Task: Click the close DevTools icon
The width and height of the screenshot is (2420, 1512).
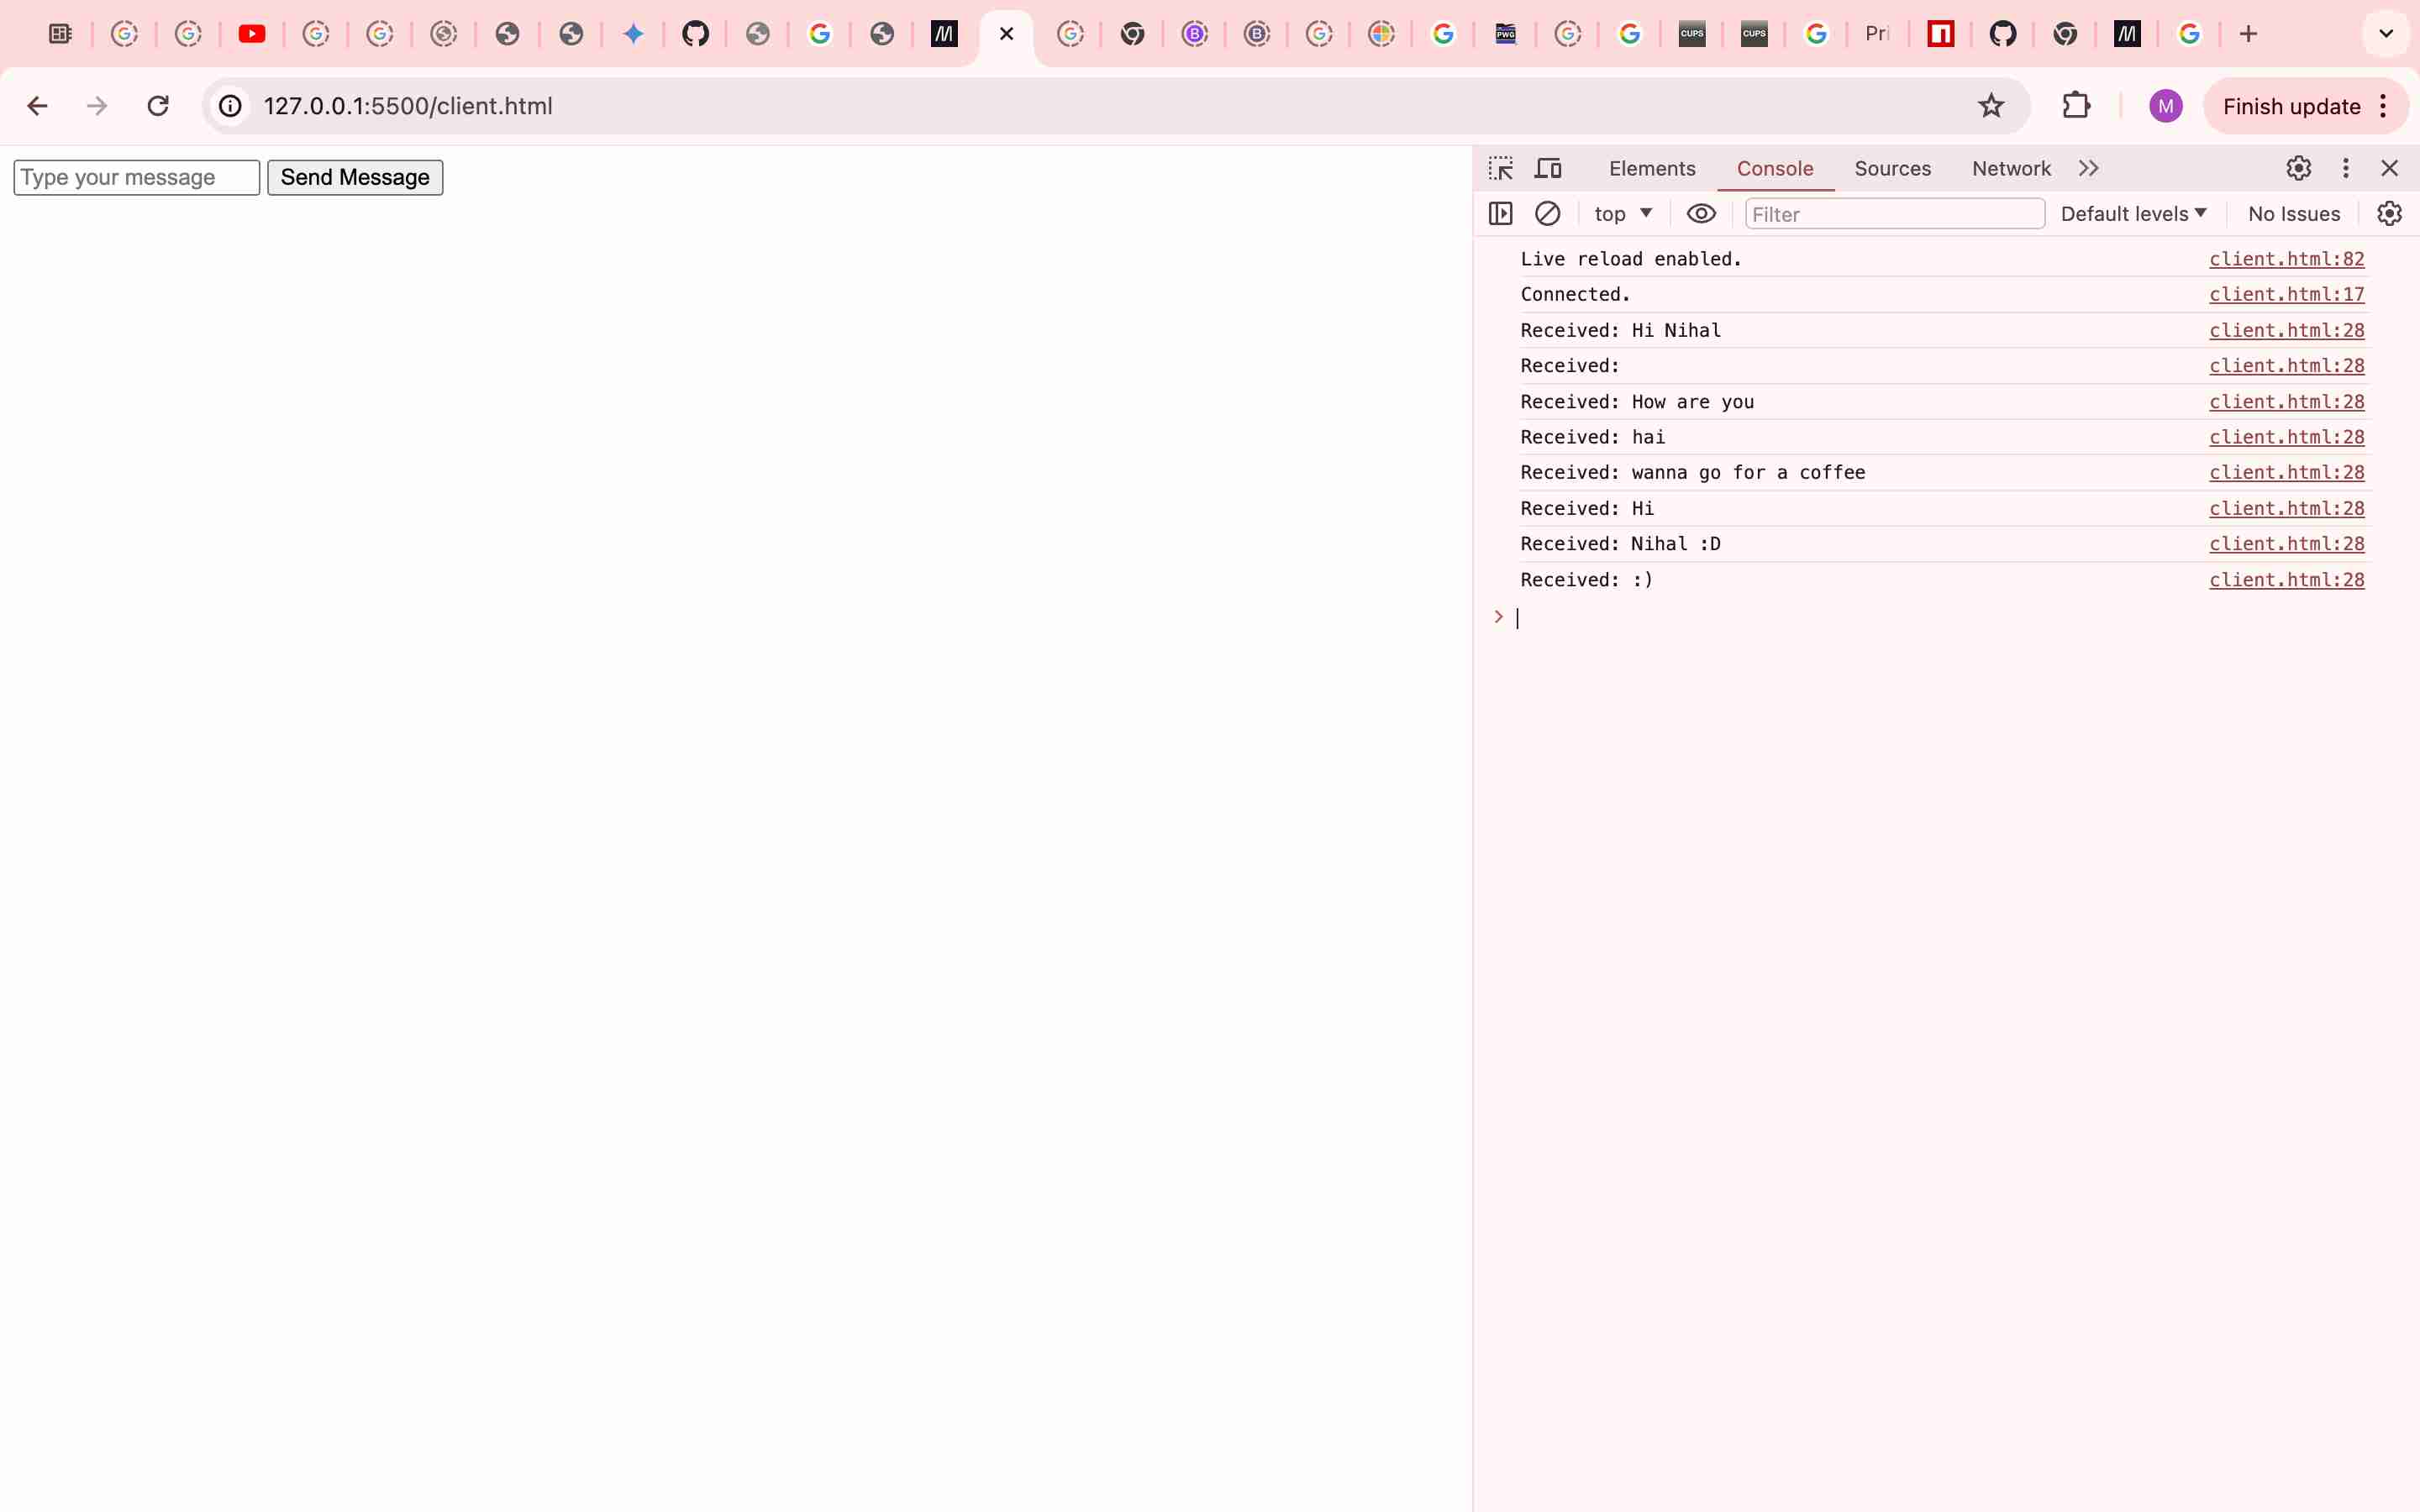Action: pos(2389,167)
